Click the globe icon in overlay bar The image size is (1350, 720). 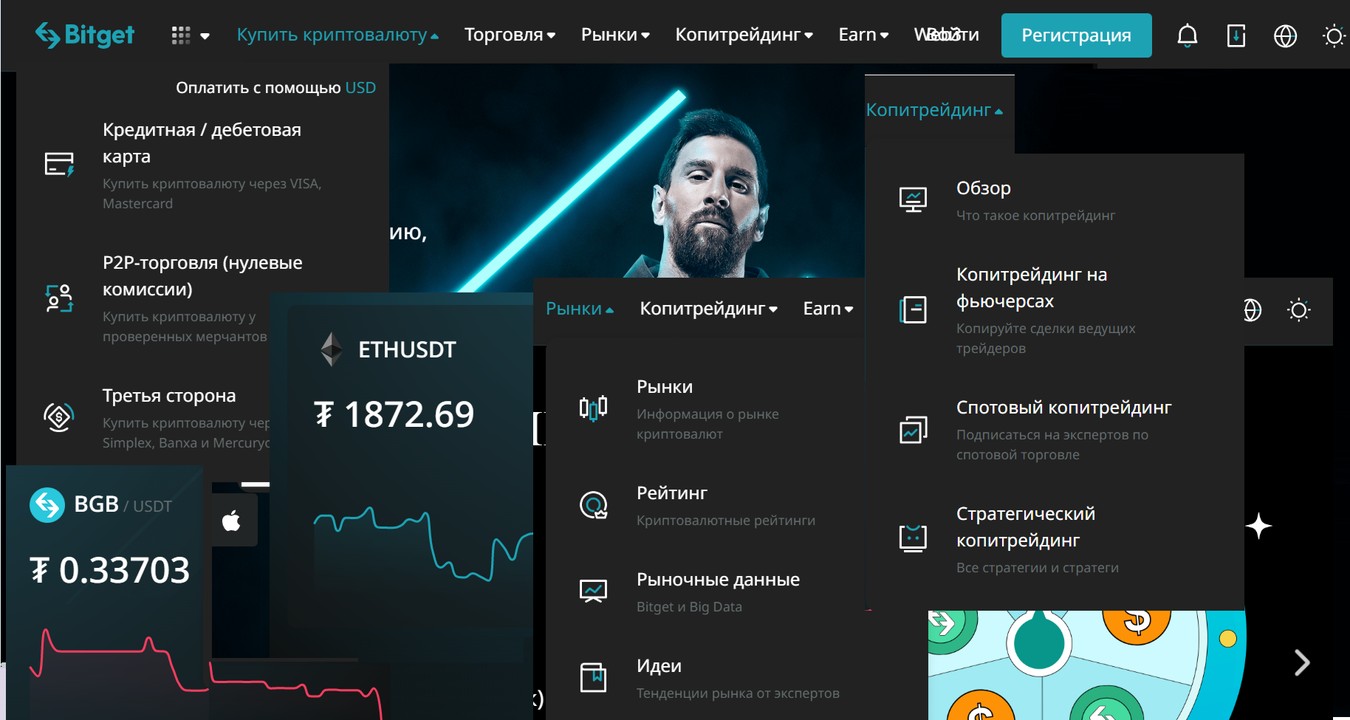pyautogui.click(x=1251, y=310)
